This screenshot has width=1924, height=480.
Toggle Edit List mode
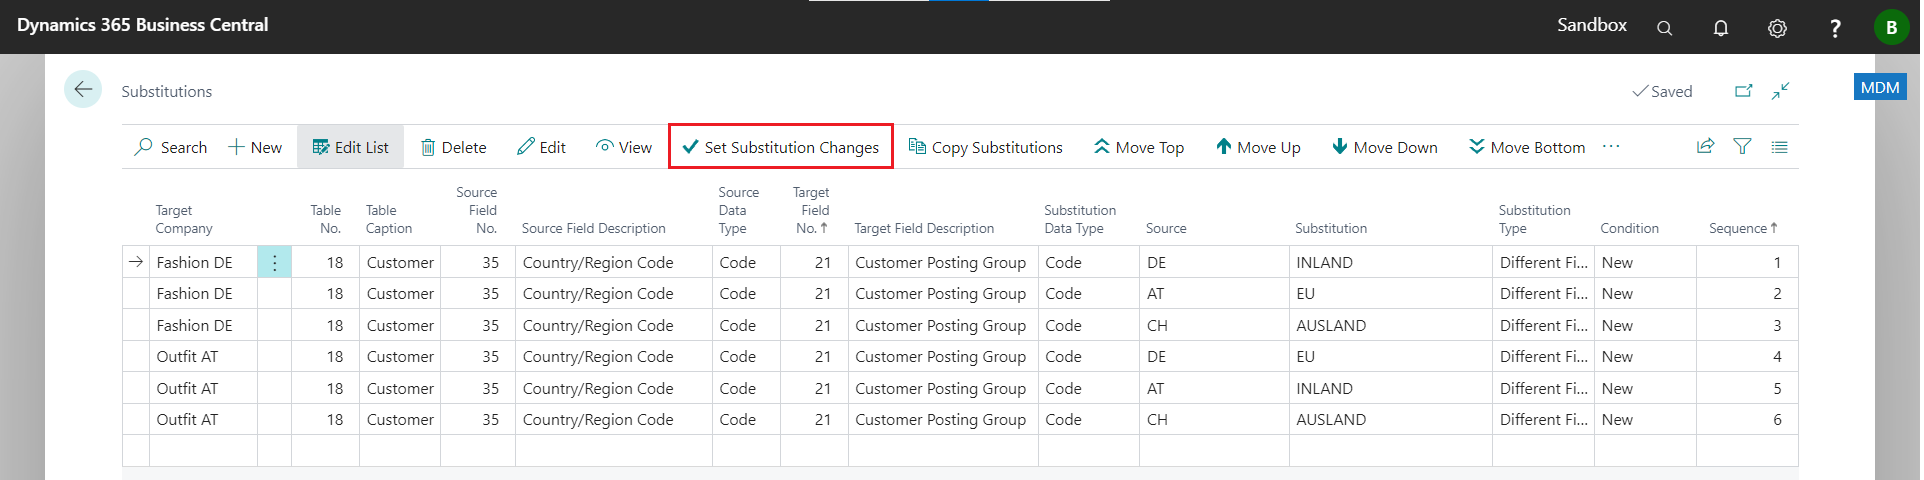(x=350, y=147)
